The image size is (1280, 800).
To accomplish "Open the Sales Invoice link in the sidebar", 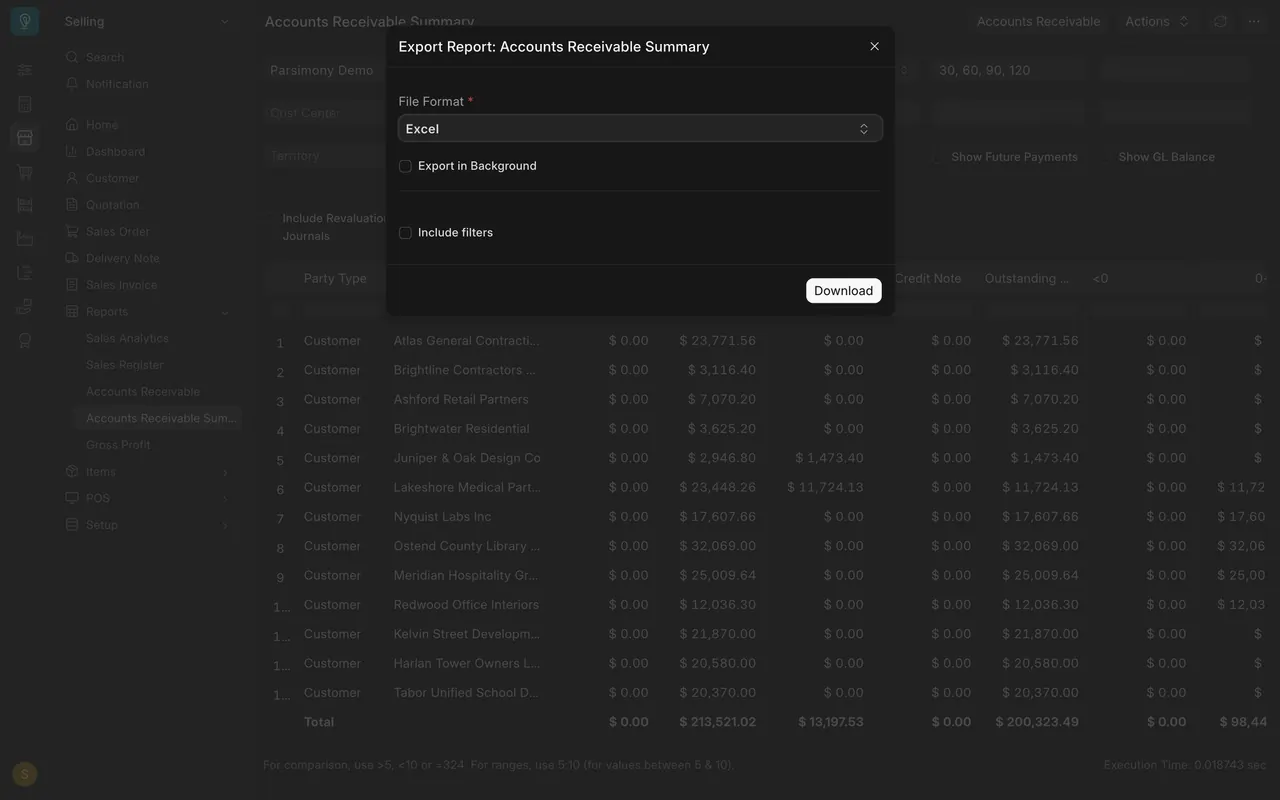I will (122, 285).
